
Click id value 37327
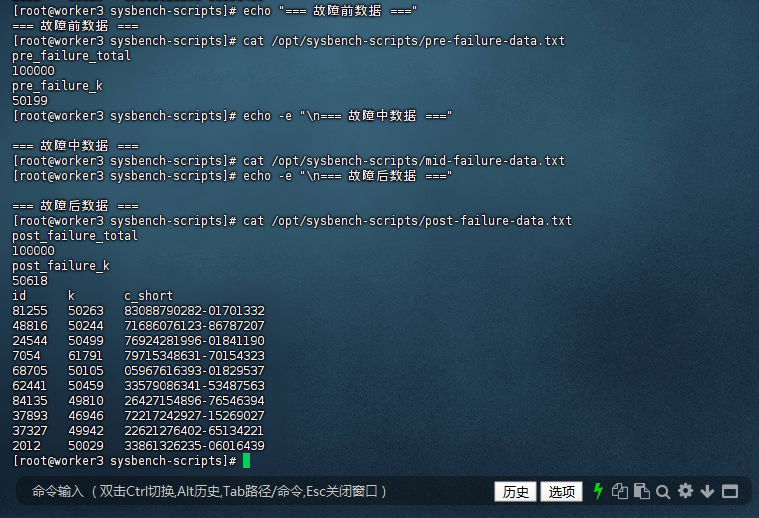30,431
